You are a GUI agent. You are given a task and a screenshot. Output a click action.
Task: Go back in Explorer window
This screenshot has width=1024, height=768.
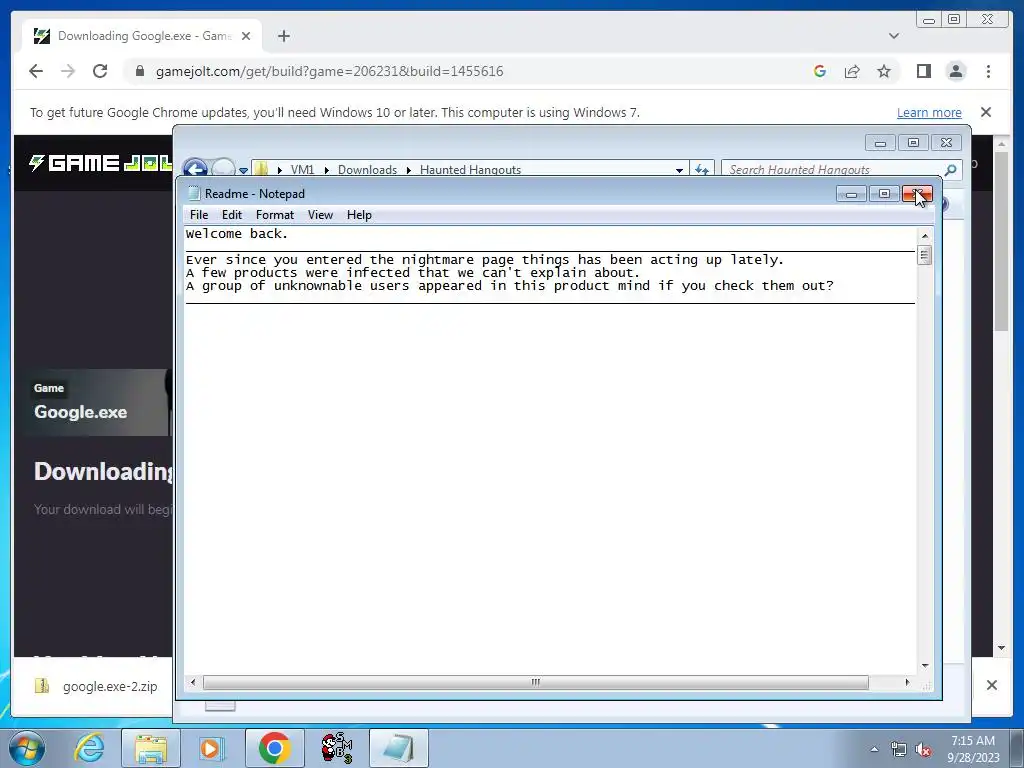(x=195, y=168)
